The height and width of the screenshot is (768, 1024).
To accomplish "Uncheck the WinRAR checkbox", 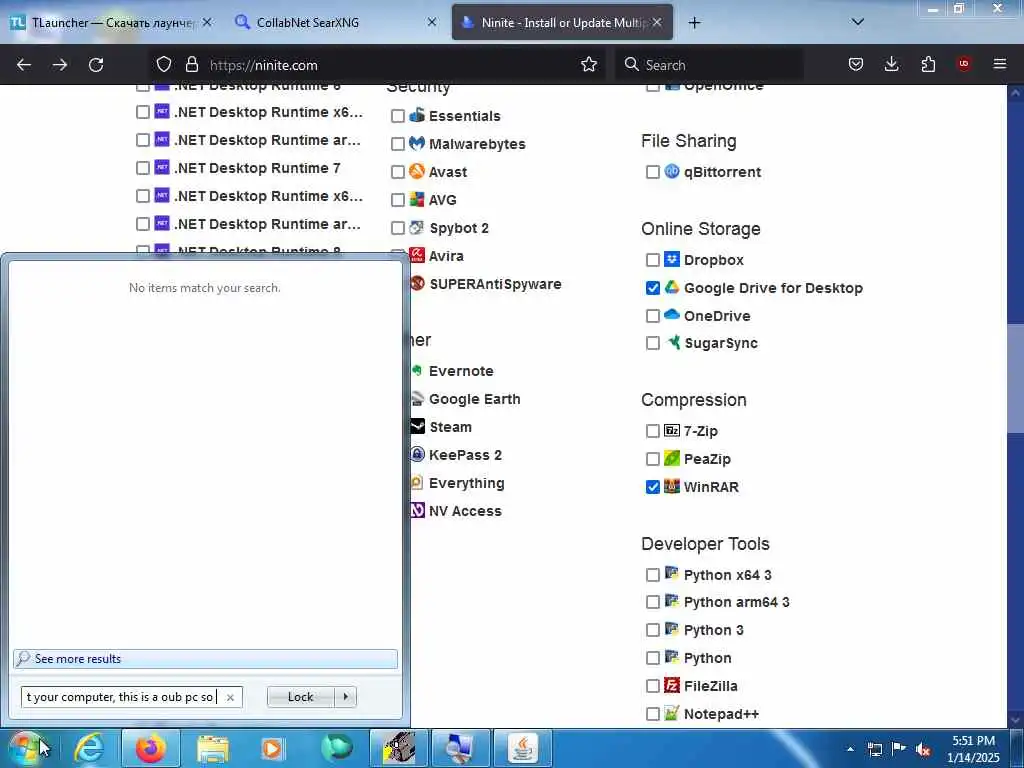I will click(652, 487).
